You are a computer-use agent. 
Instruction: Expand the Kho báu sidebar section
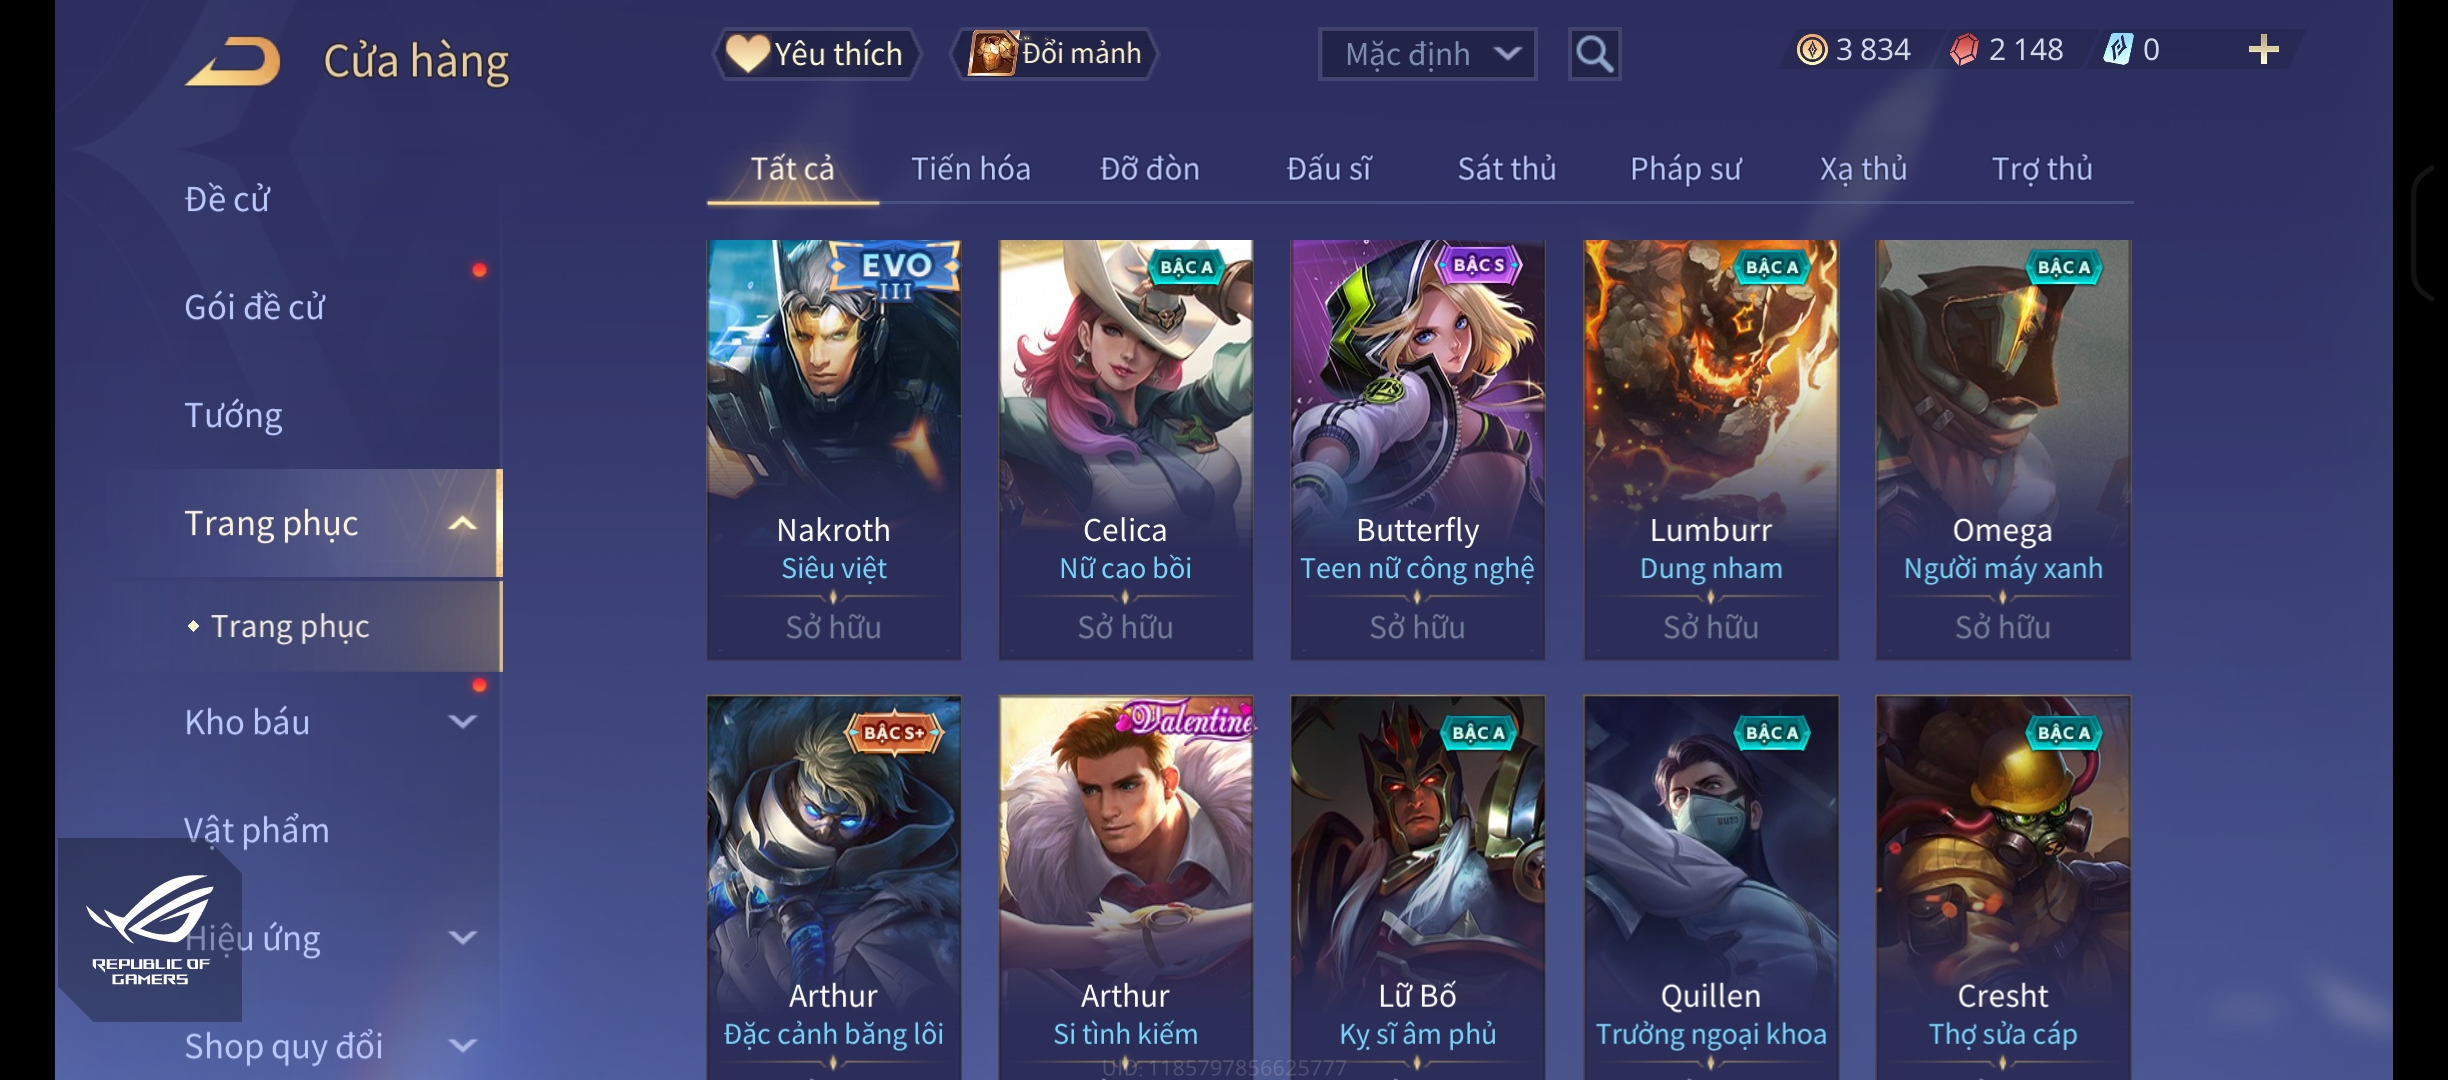pos(462,721)
